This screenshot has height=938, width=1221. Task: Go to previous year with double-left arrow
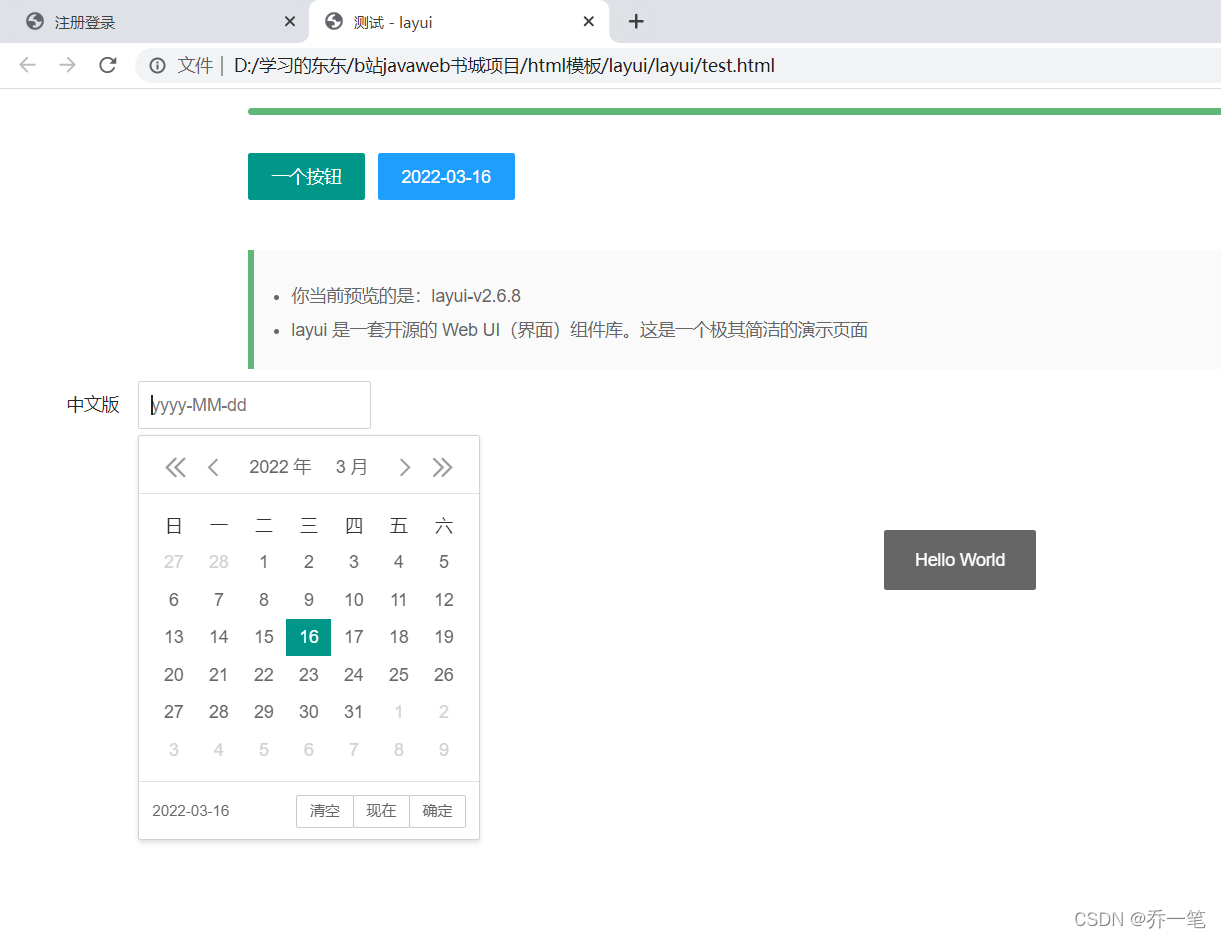pos(175,467)
